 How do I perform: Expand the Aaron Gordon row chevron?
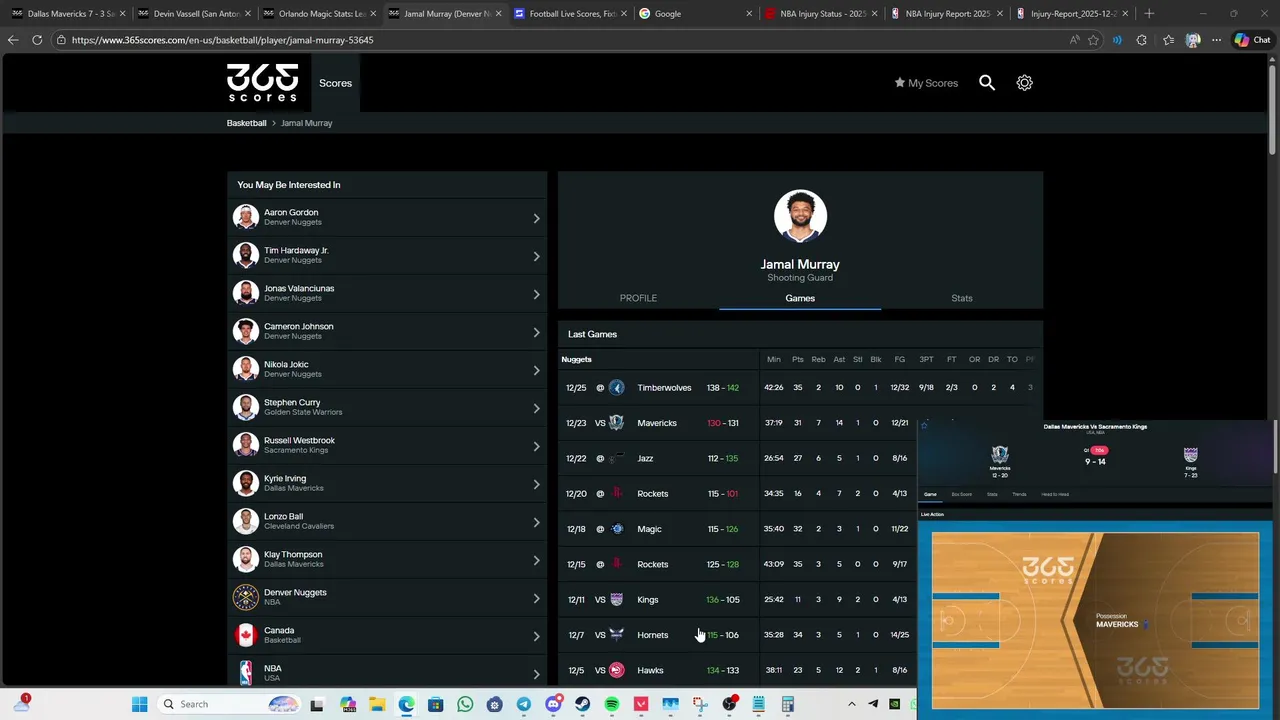click(536, 218)
